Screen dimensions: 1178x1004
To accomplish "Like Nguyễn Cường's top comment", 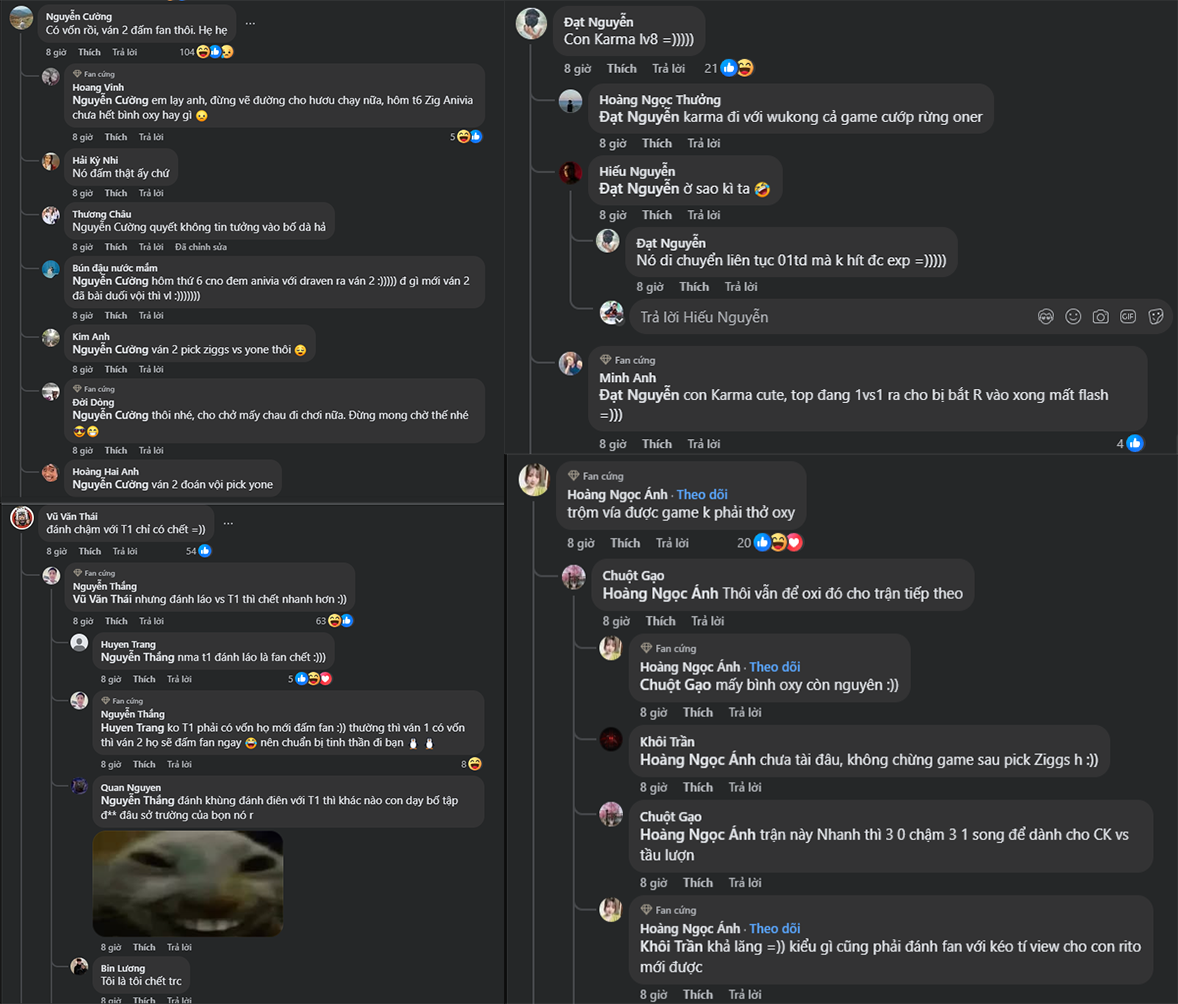I will point(90,52).
